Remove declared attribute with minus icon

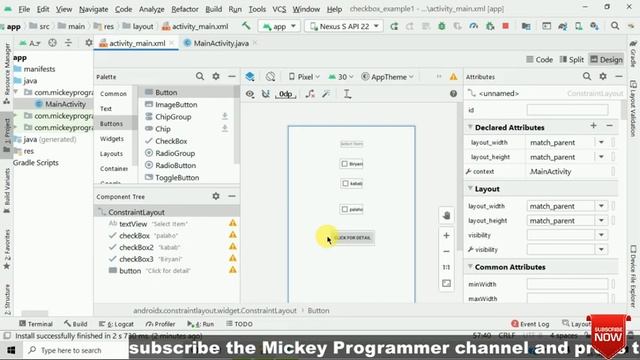pos(609,126)
